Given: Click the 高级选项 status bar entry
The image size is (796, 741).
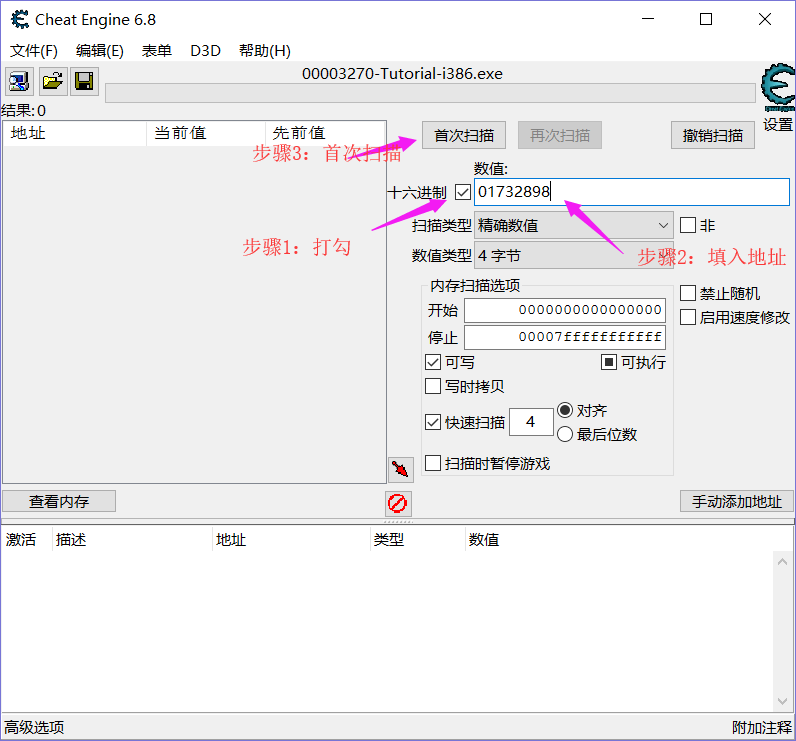Looking at the screenshot, I should coord(34,727).
